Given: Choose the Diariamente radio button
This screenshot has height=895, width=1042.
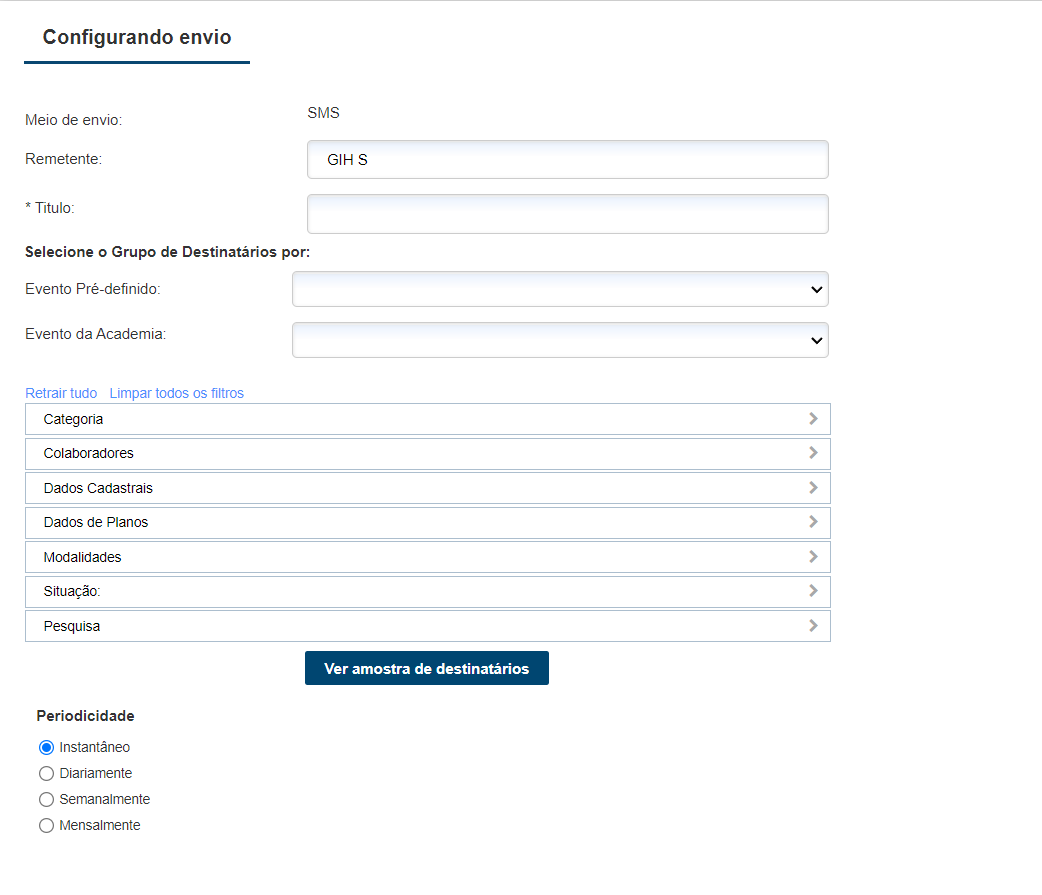Looking at the screenshot, I should tap(46, 773).
